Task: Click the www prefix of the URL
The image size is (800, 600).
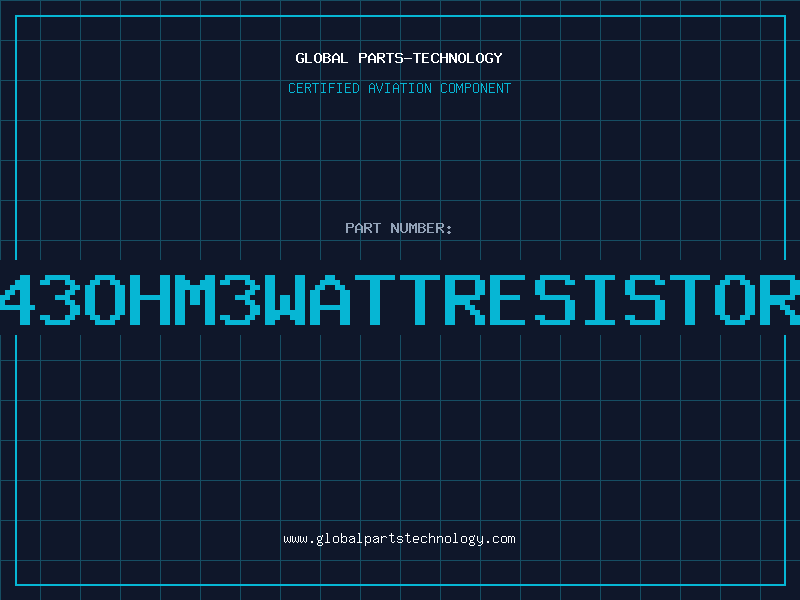Action: [295, 539]
